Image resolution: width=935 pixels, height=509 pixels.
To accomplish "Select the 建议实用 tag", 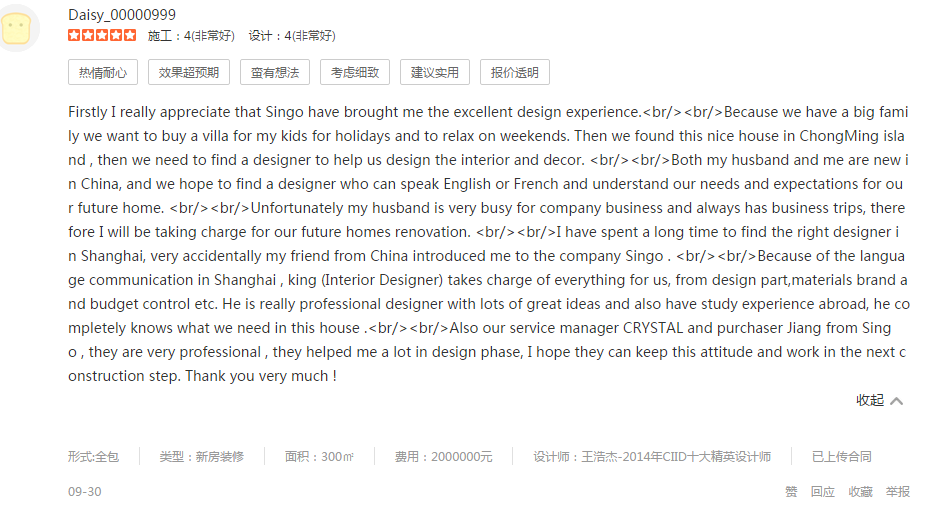I will [x=435, y=72].
